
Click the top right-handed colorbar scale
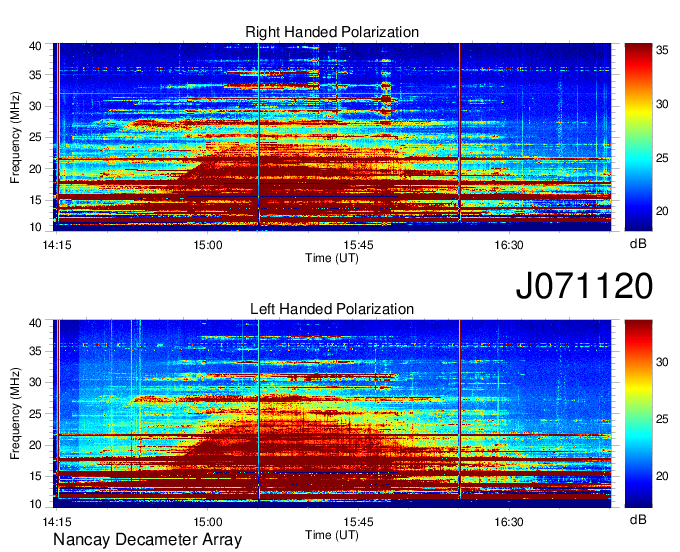[x=638, y=137]
